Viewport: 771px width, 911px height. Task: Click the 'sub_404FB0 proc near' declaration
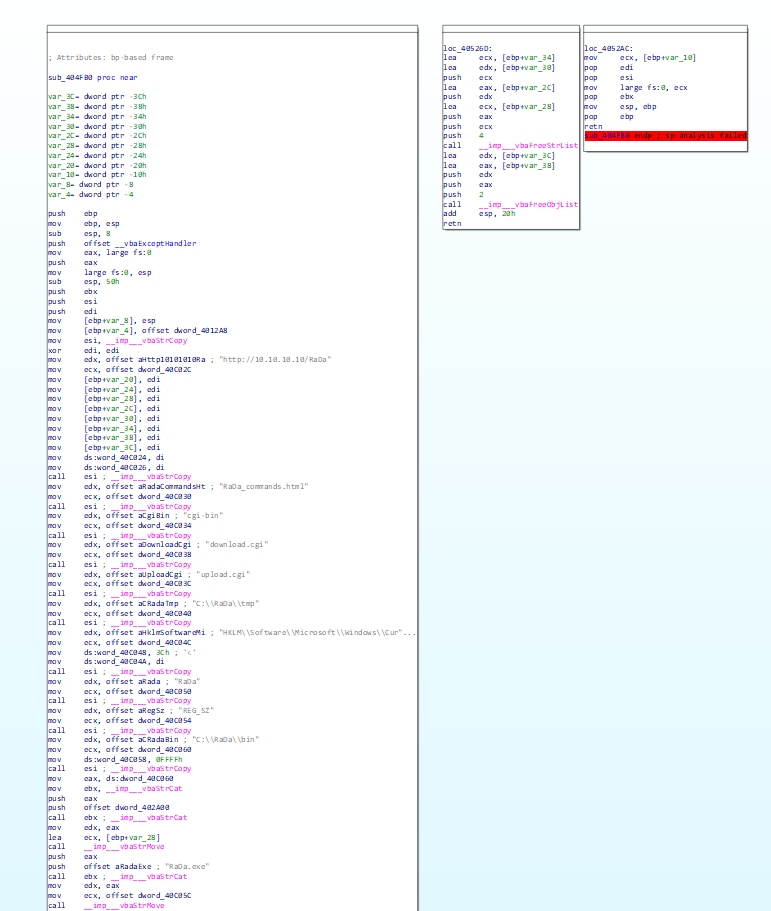click(x=93, y=77)
